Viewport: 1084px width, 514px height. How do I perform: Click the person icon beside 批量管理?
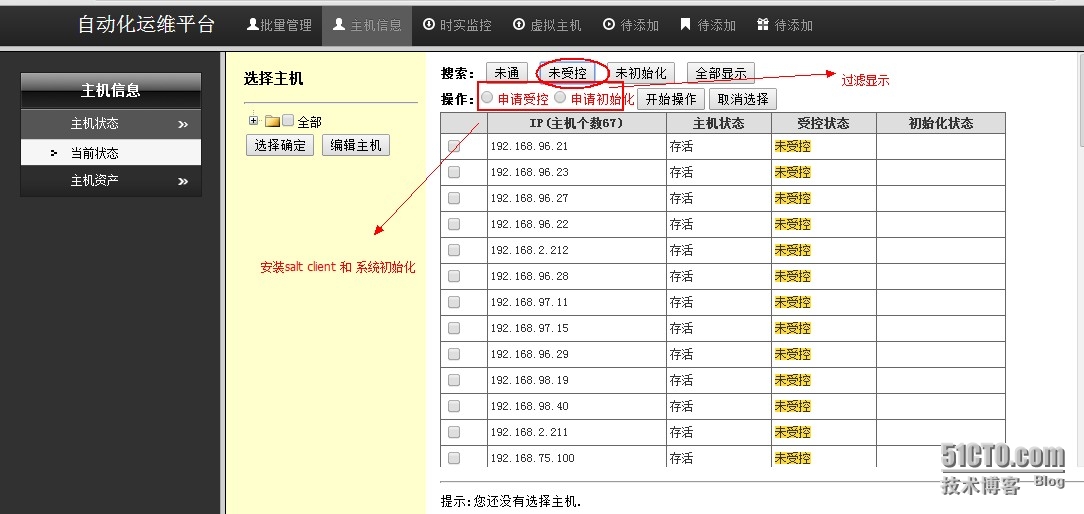[x=253, y=25]
